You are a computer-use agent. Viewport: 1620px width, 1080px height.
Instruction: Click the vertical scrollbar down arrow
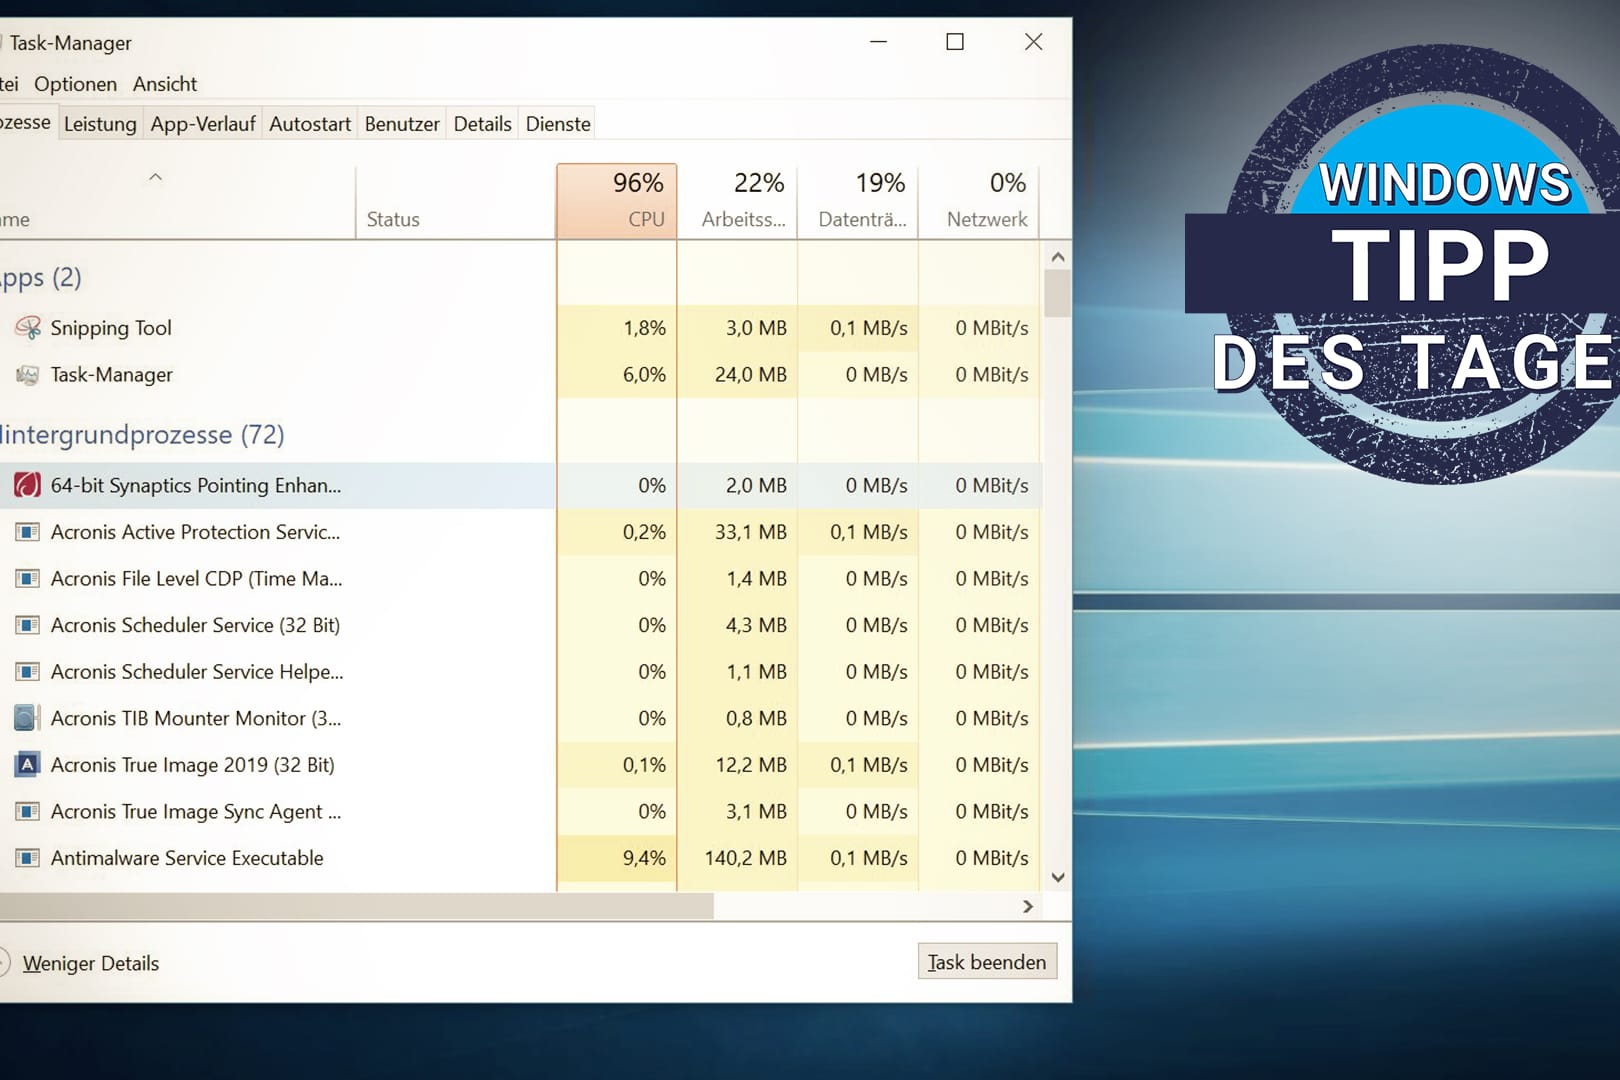[x=1057, y=878]
